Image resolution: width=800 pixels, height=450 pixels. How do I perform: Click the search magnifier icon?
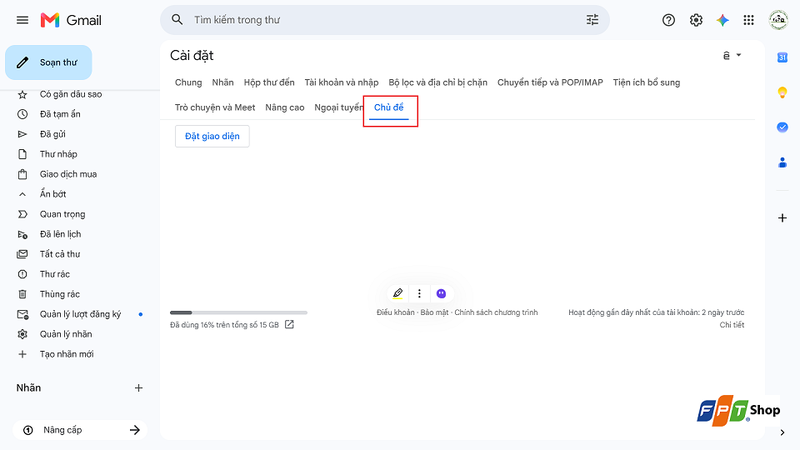[x=177, y=20]
